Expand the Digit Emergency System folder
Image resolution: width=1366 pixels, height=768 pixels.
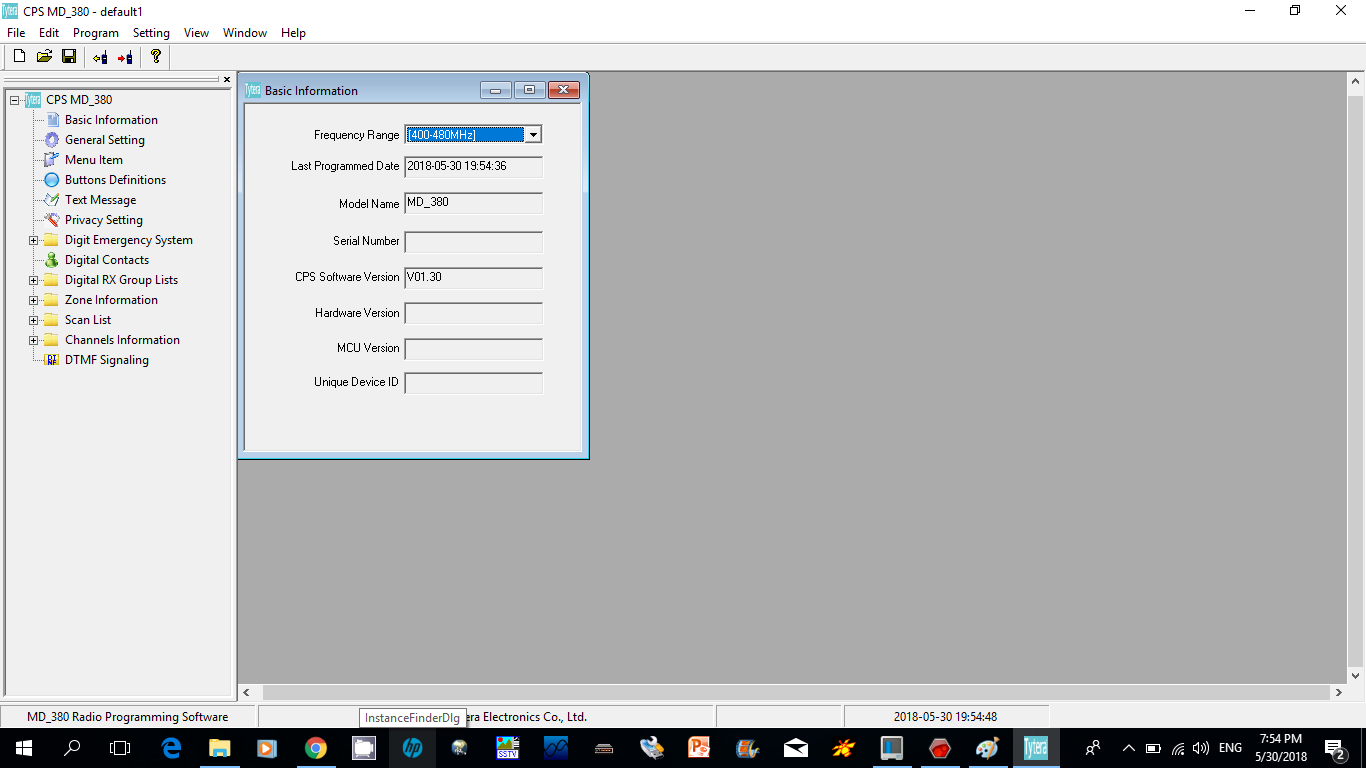(33, 240)
